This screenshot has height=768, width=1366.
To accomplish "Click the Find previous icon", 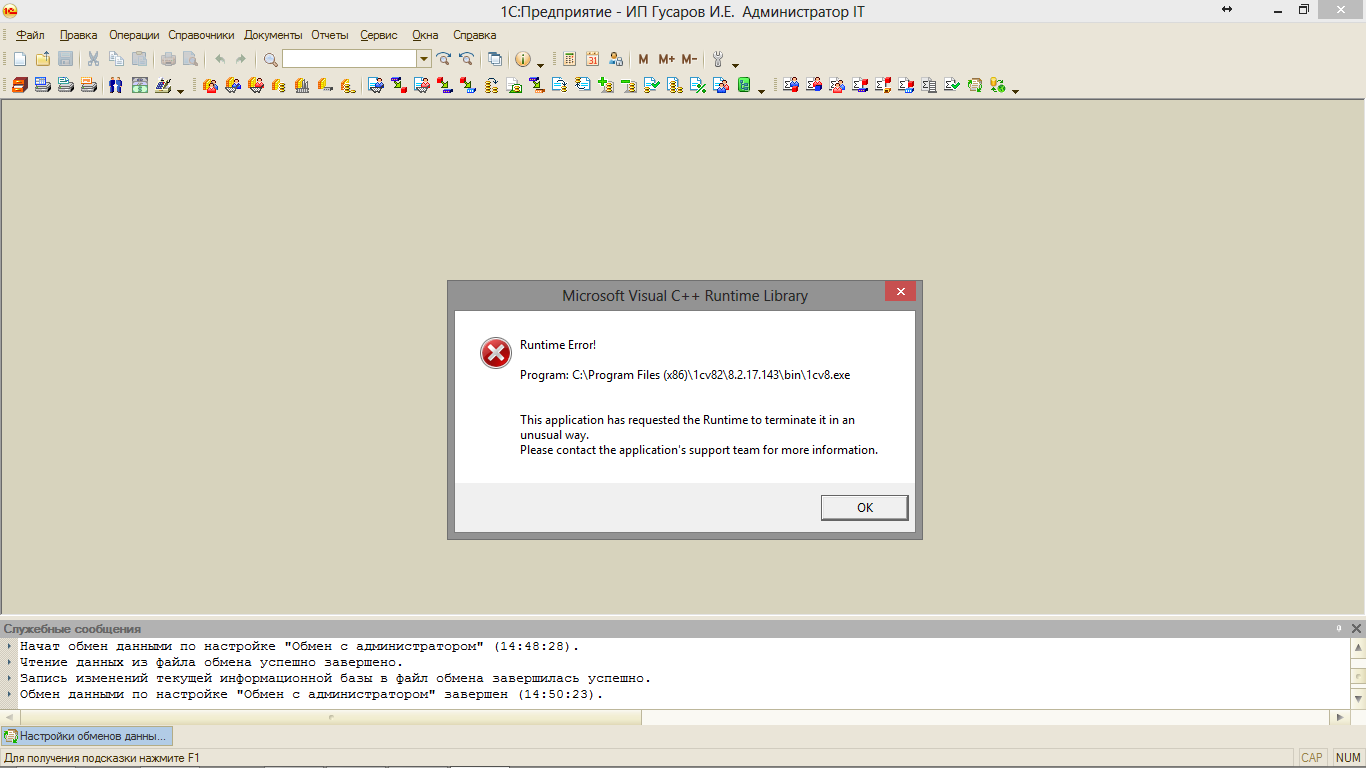I will (466, 59).
